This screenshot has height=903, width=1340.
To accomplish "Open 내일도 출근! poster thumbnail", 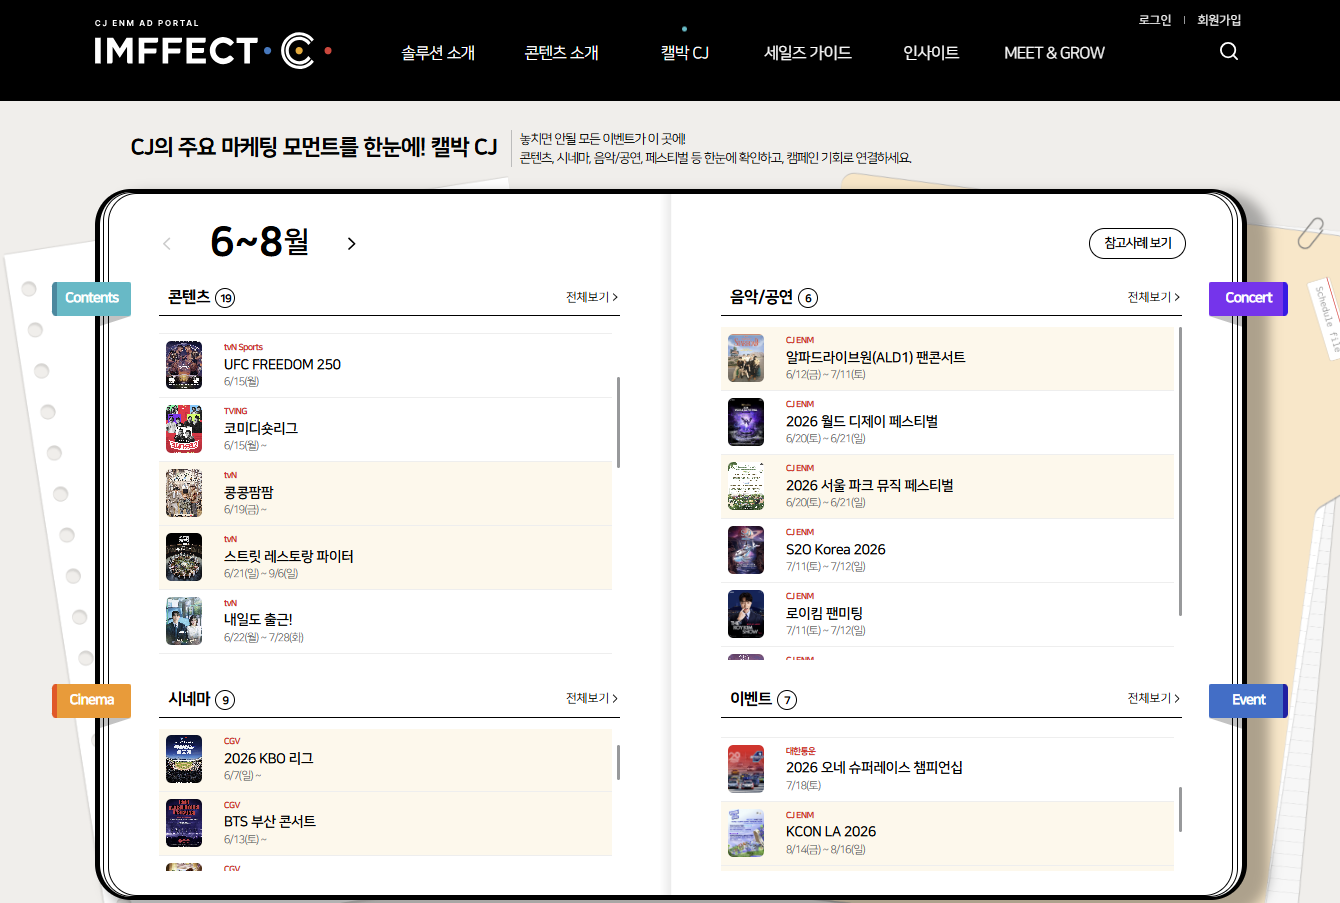I will click(x=184, y=621).
